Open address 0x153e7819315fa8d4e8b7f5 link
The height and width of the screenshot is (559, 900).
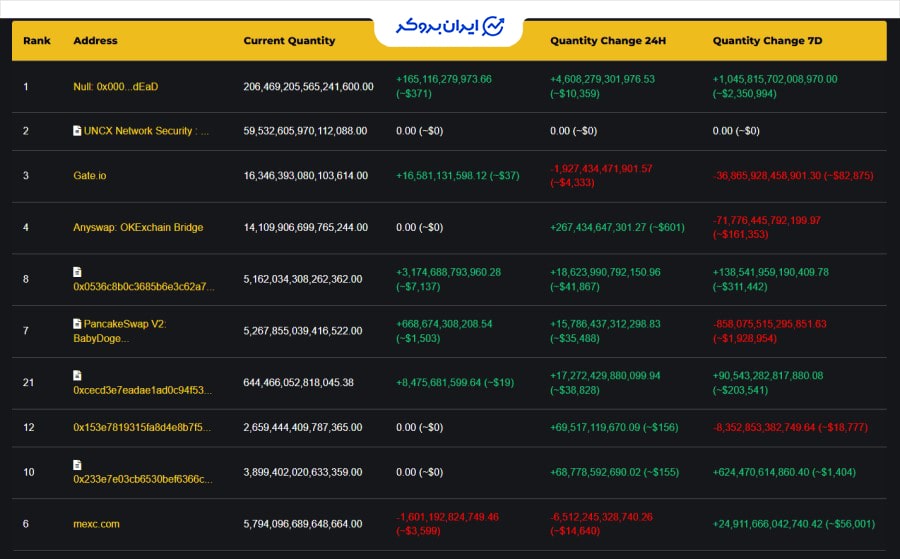tap(142, 427)
